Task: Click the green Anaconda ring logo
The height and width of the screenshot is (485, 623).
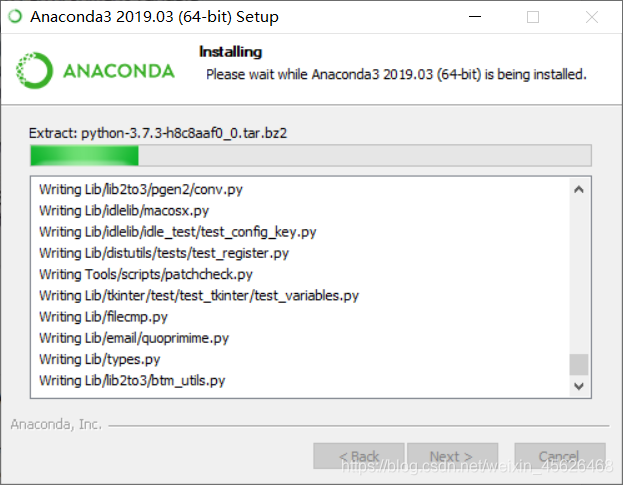Action: point(34,71)
